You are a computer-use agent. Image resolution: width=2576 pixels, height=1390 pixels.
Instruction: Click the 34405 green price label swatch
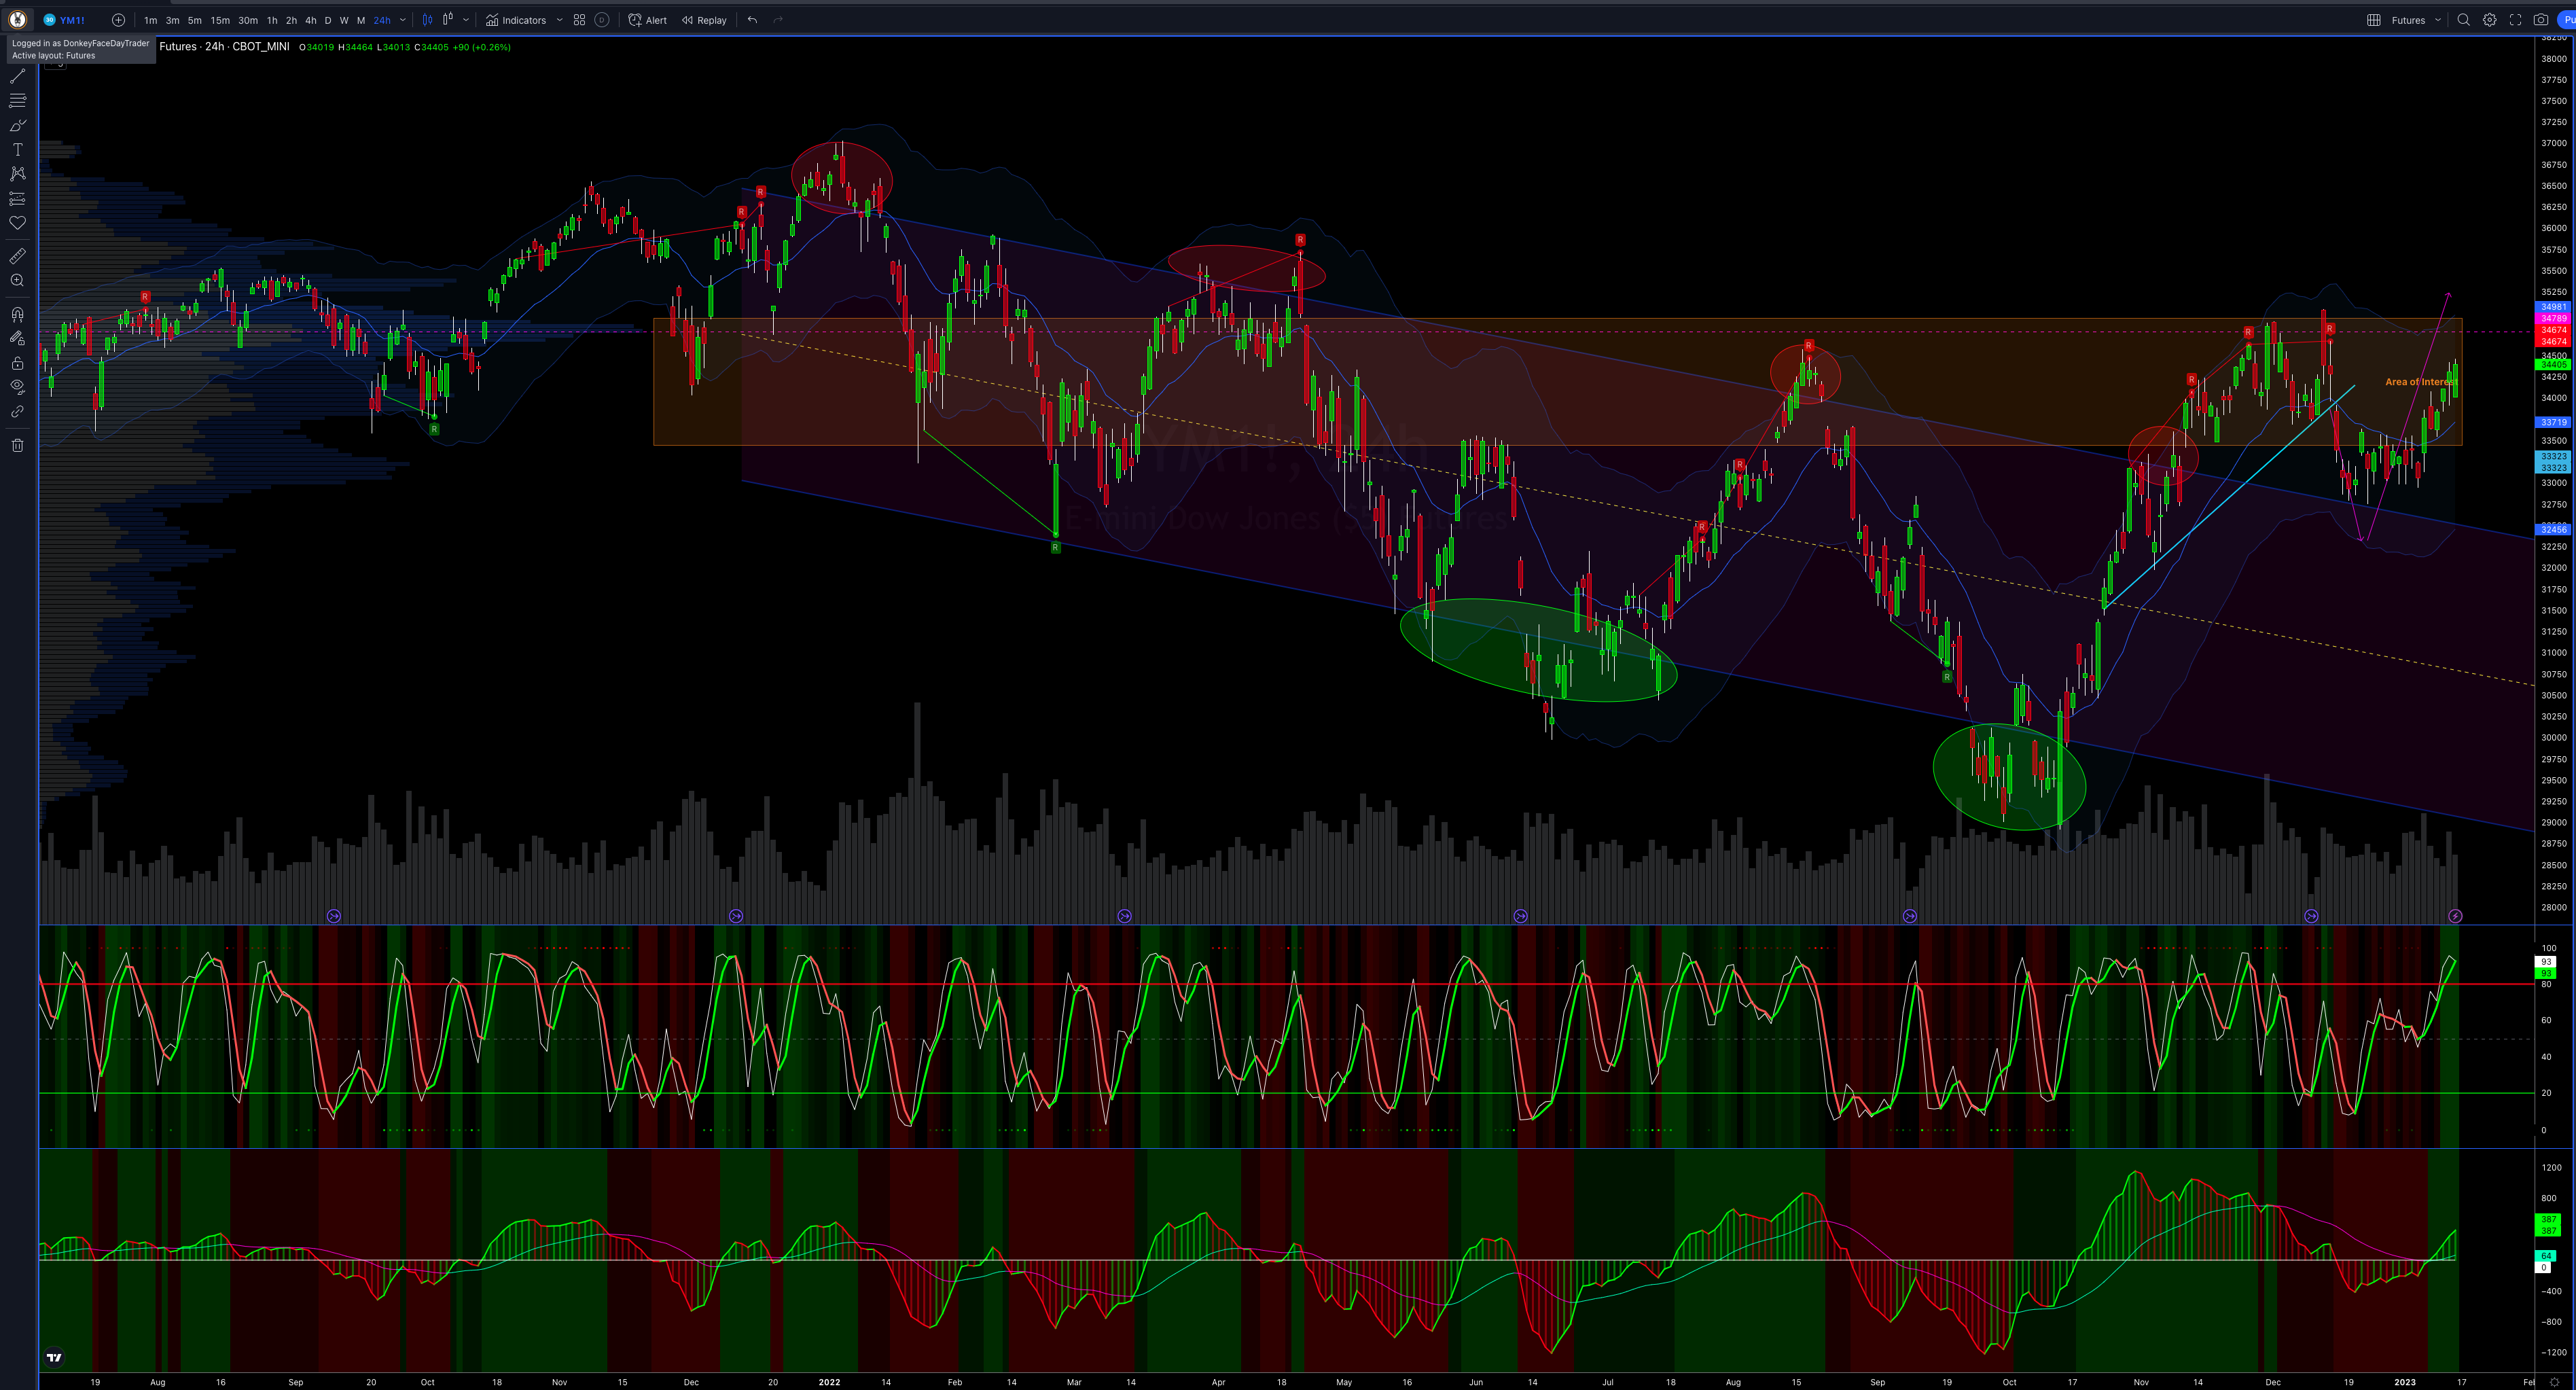click(x=2553, y=365)
